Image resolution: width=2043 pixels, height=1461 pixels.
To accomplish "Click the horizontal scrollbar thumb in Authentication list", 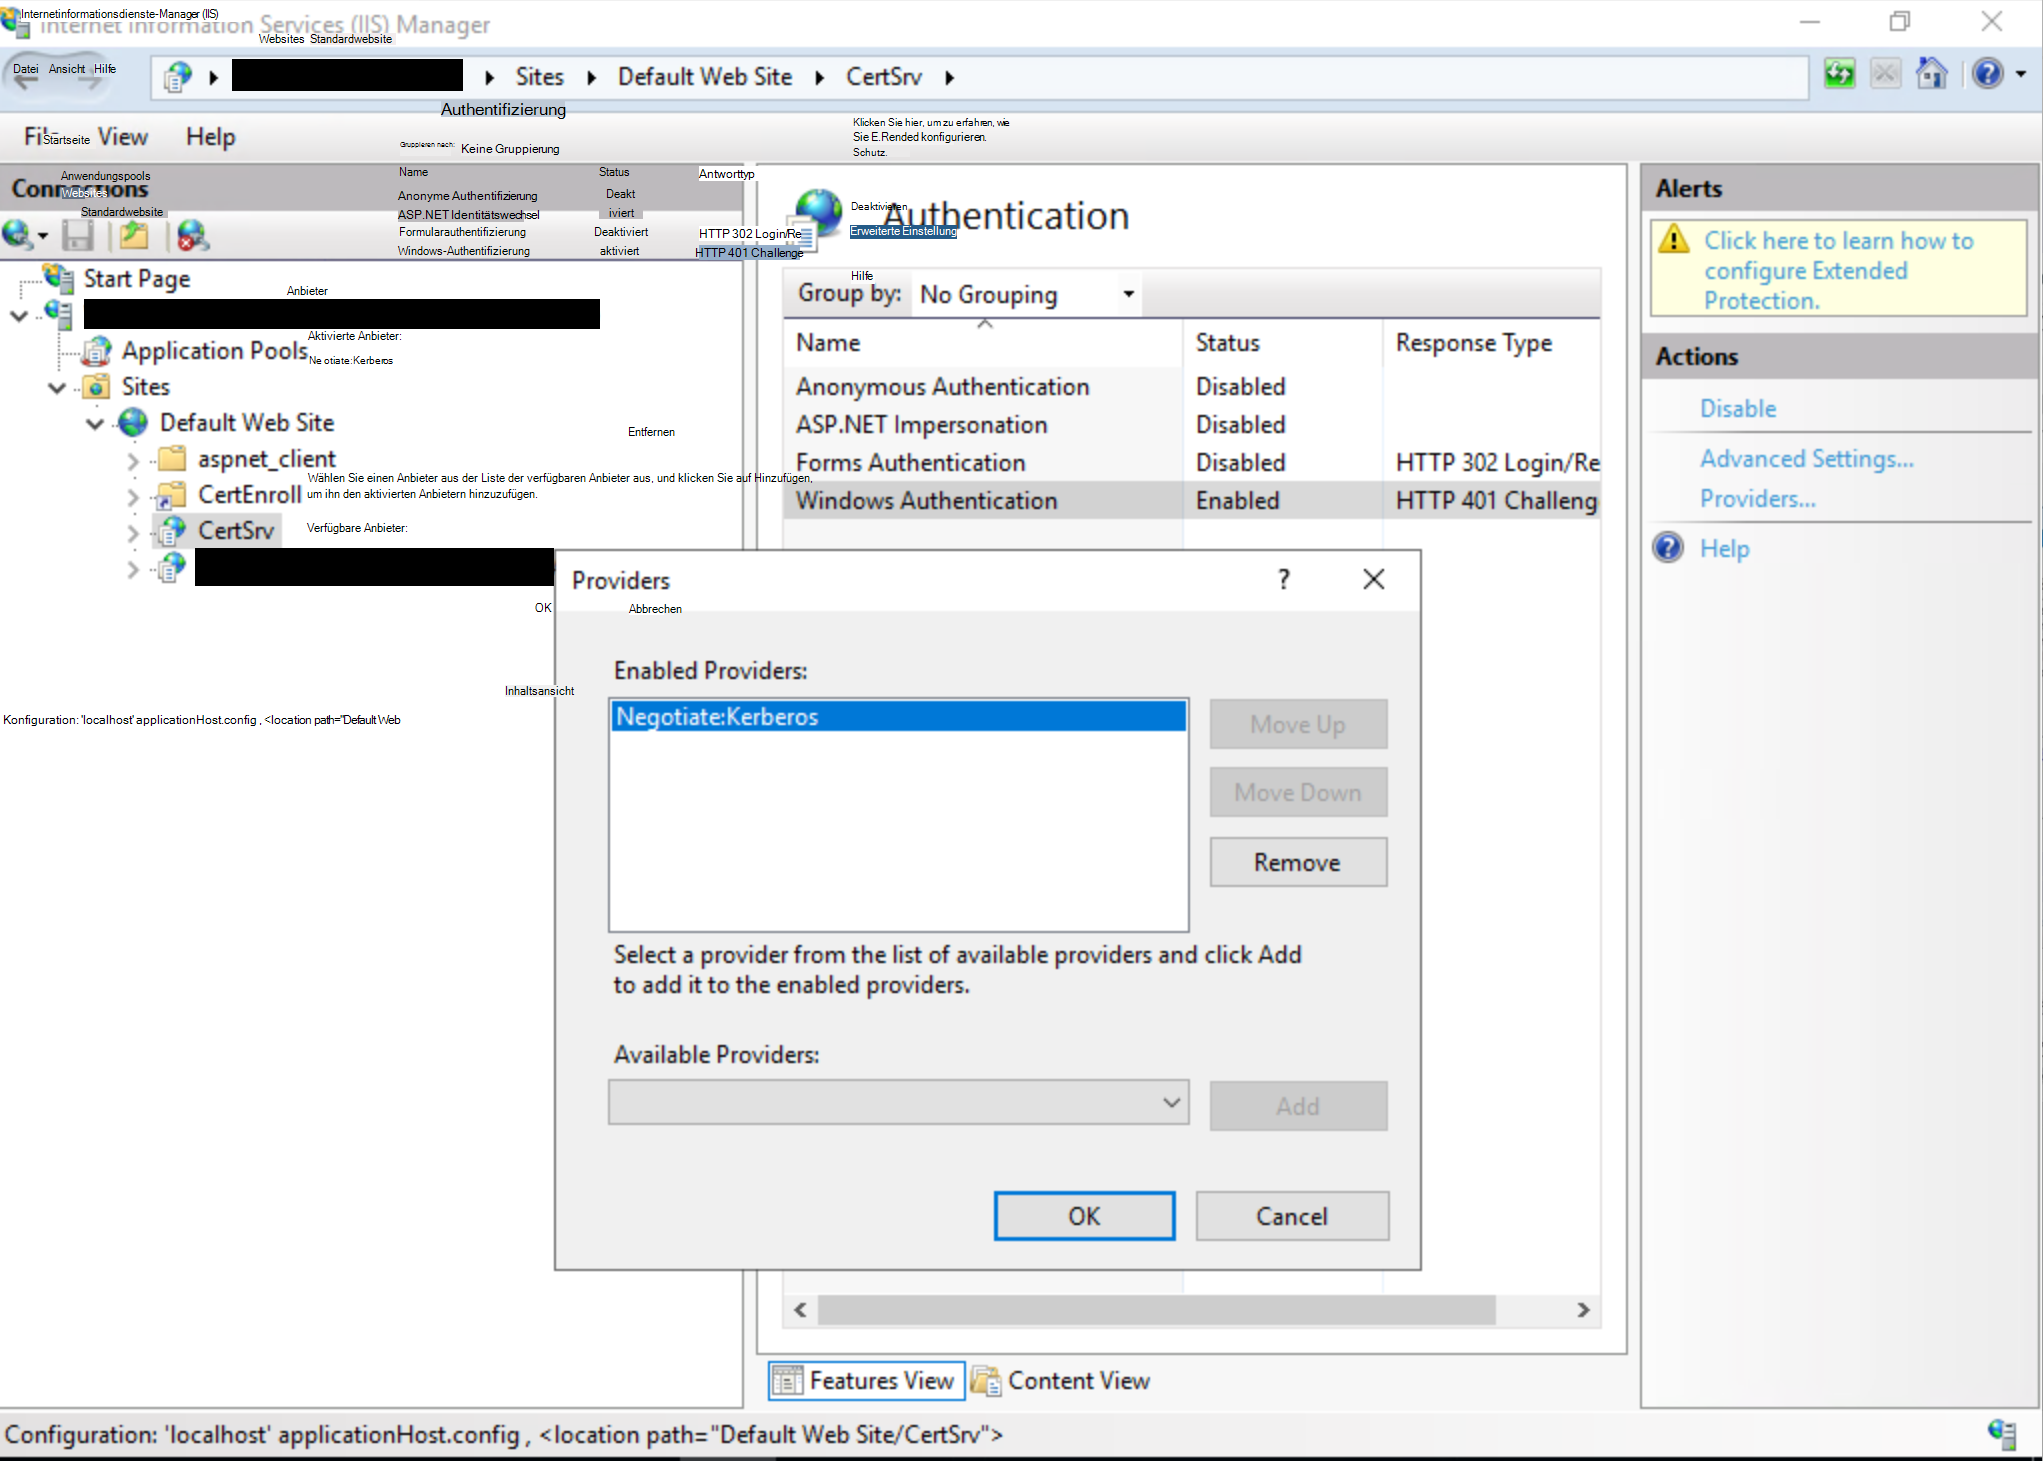I will (1157, 1310).
